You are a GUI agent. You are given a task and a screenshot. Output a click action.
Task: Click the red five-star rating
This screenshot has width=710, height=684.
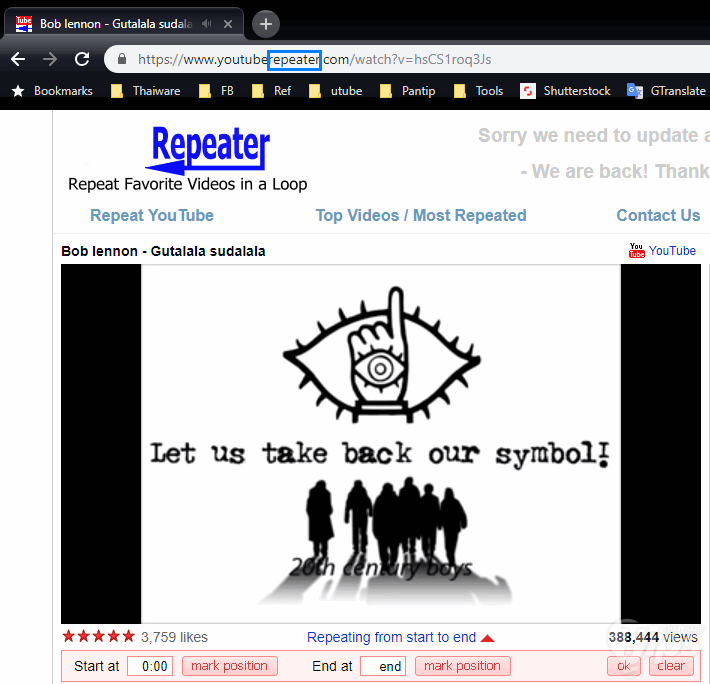coord(99,636)
